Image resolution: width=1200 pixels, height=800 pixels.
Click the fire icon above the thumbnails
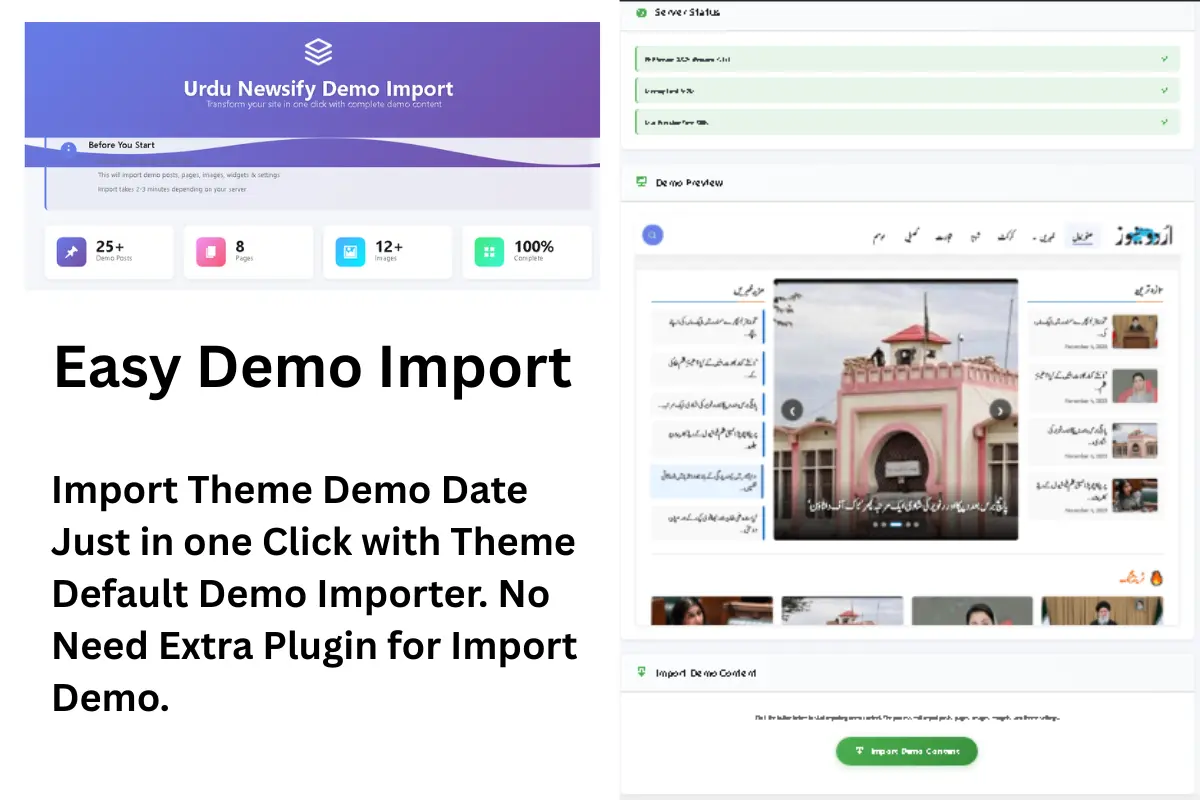1156,578
